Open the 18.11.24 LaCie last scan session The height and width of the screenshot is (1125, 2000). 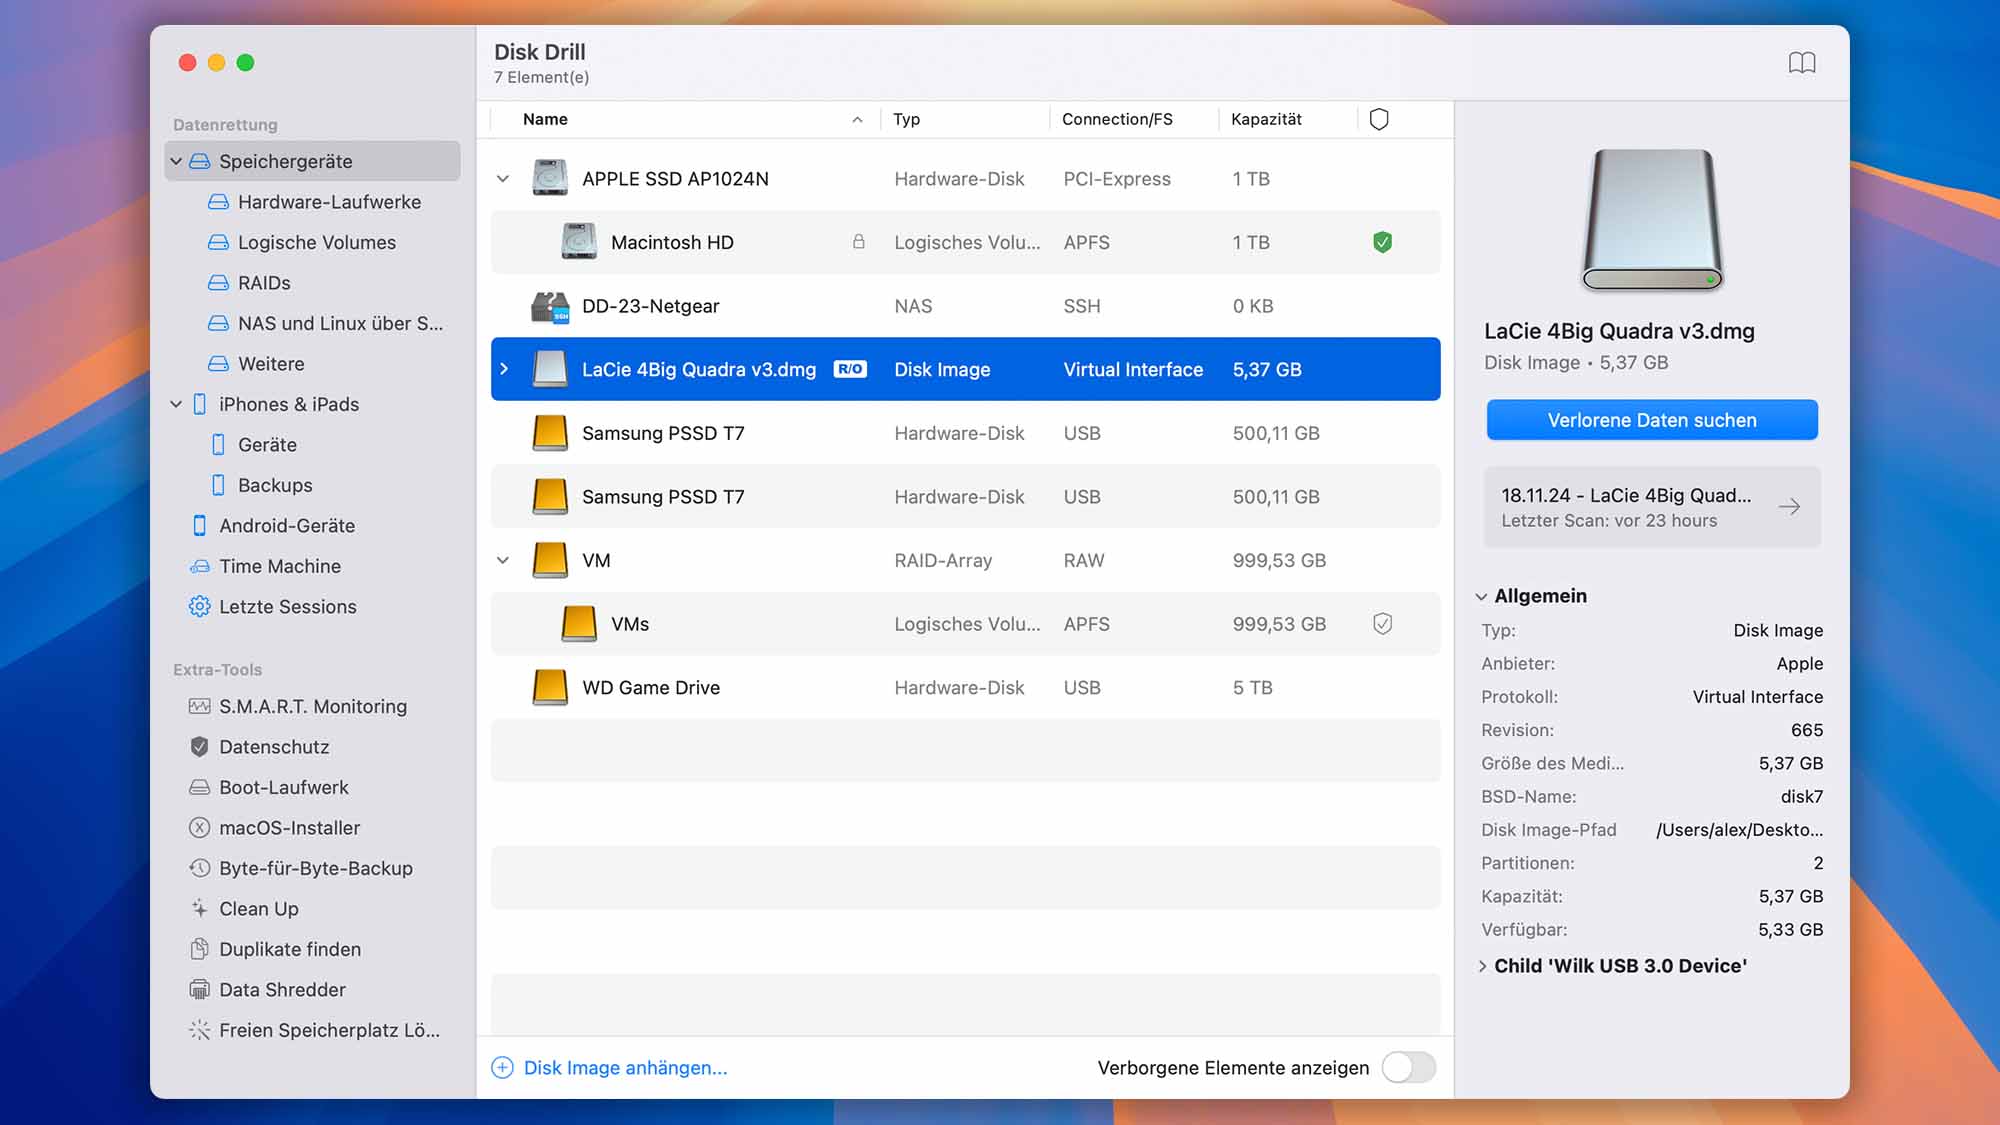[1652, 507]
